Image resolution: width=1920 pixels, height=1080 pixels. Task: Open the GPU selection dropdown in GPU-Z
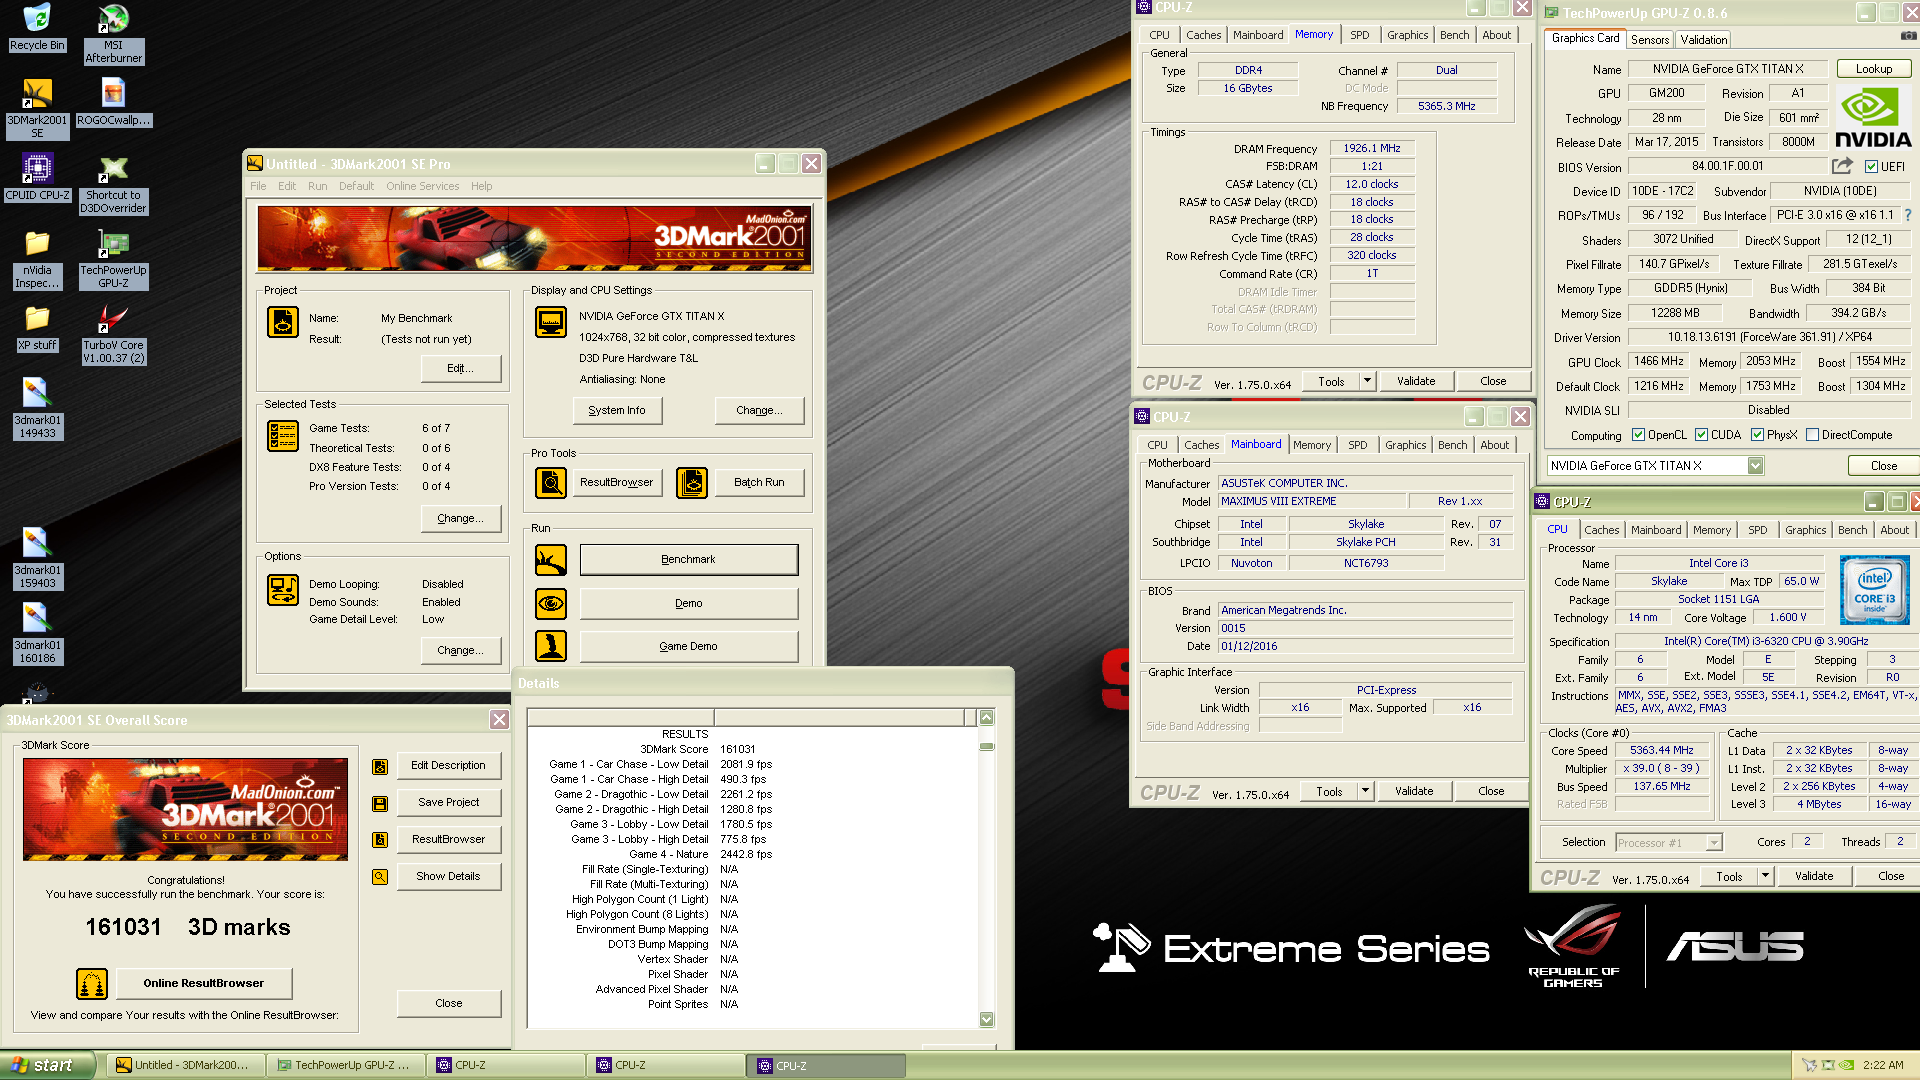[x=1755, y=466]
